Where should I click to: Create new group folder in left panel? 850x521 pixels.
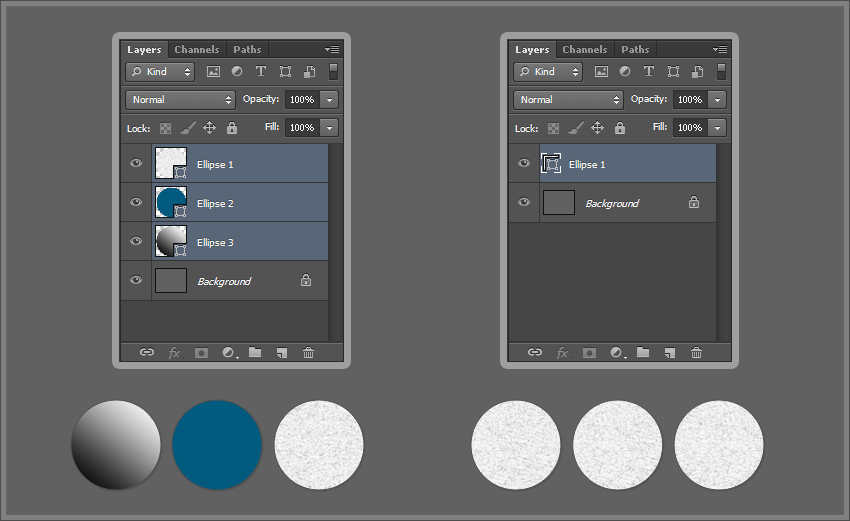coord(255,352)
